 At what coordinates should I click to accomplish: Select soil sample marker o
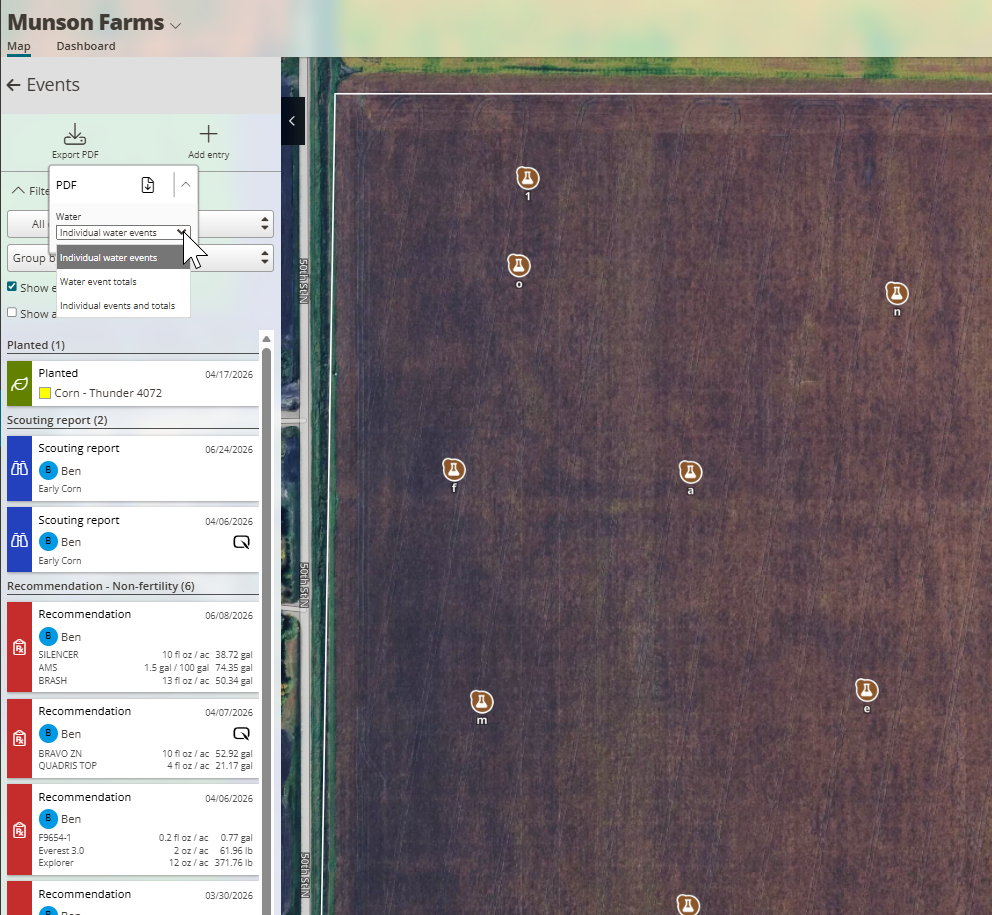coord(519,266)
